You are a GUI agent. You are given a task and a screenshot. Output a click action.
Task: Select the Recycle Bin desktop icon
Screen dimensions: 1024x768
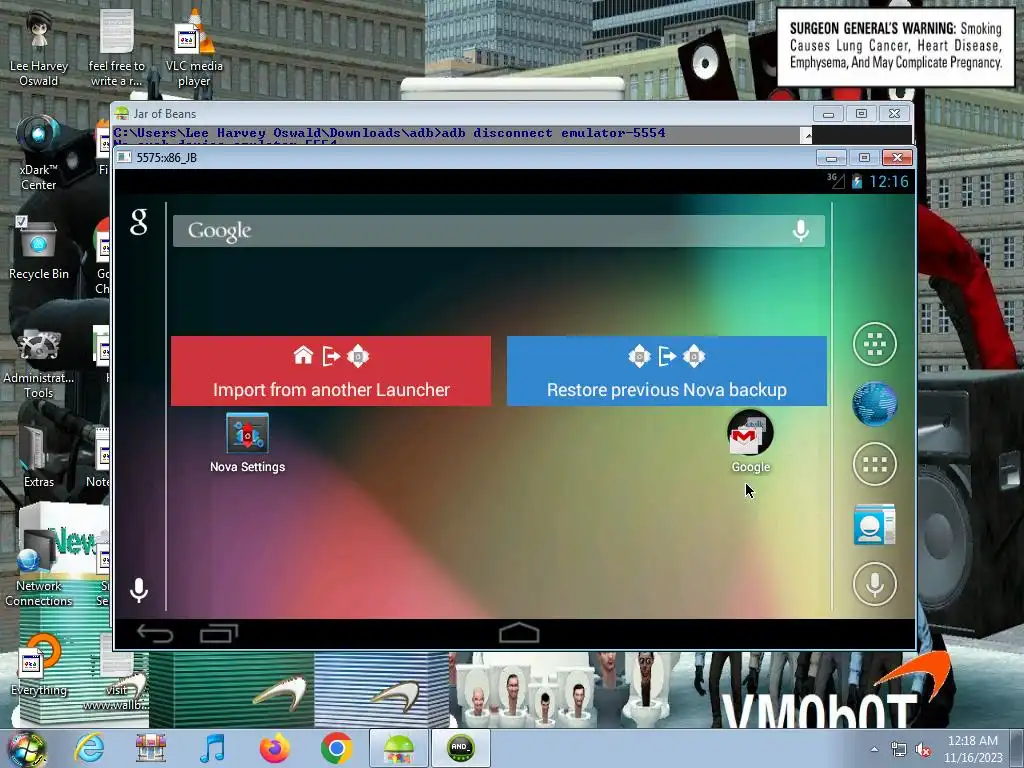[39, 248]
